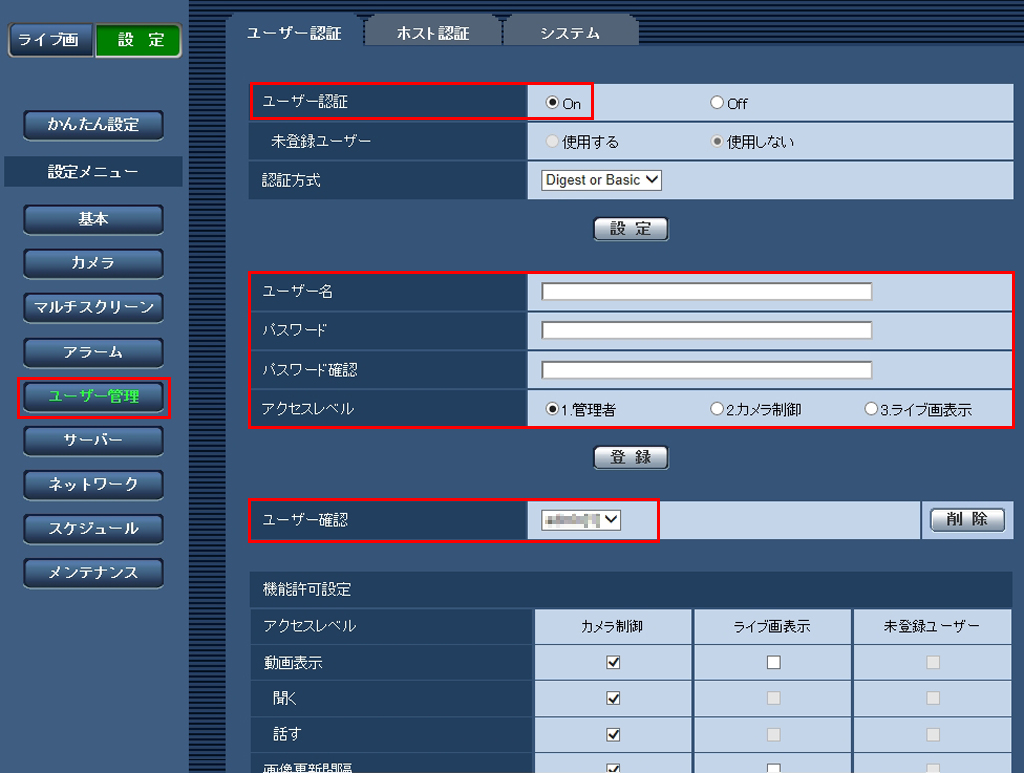Uncheck the 話す checkbox for カメラ制御
1024x773 pixels.
614,734
